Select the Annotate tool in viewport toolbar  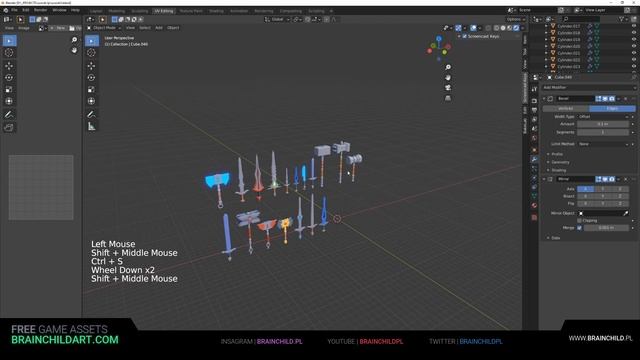pos(91,114)
